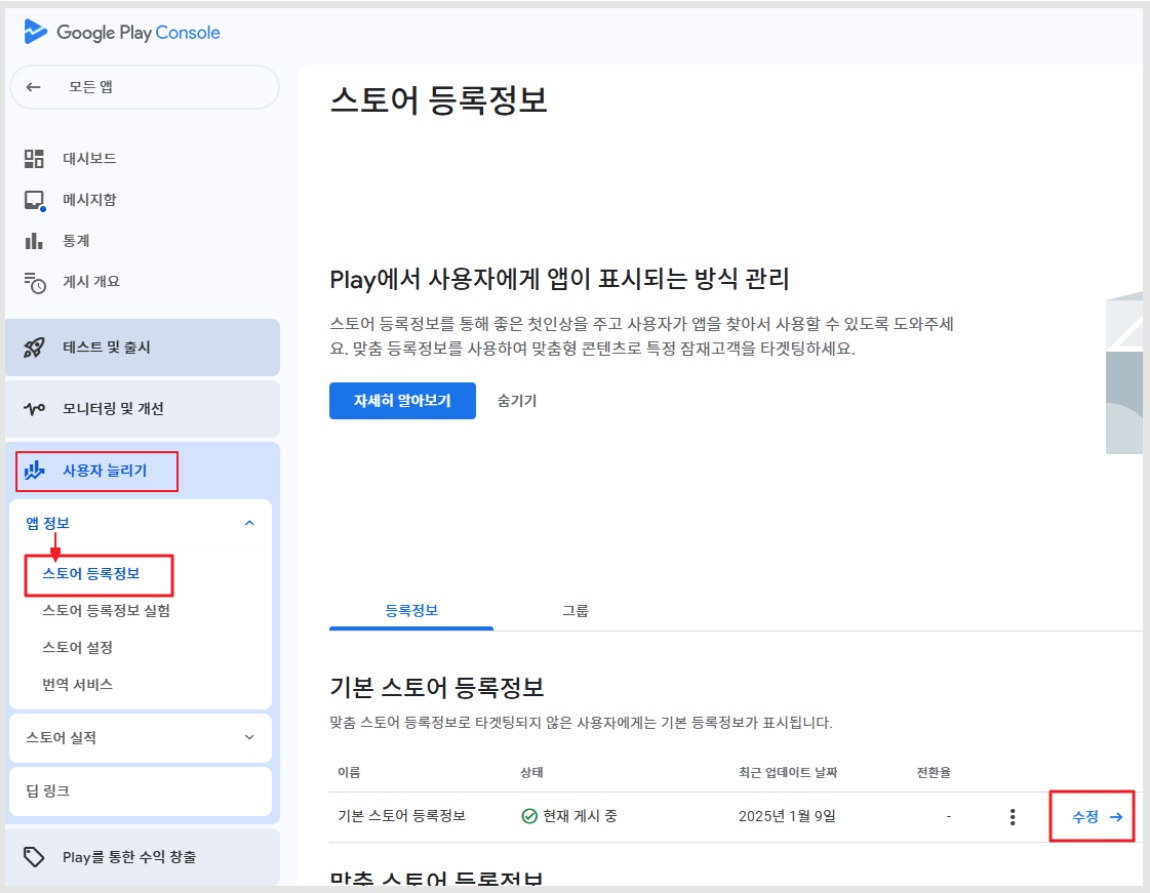1150x893 pixels.
Task: Click the 이름 column header
Action: [x=349, y=772]
